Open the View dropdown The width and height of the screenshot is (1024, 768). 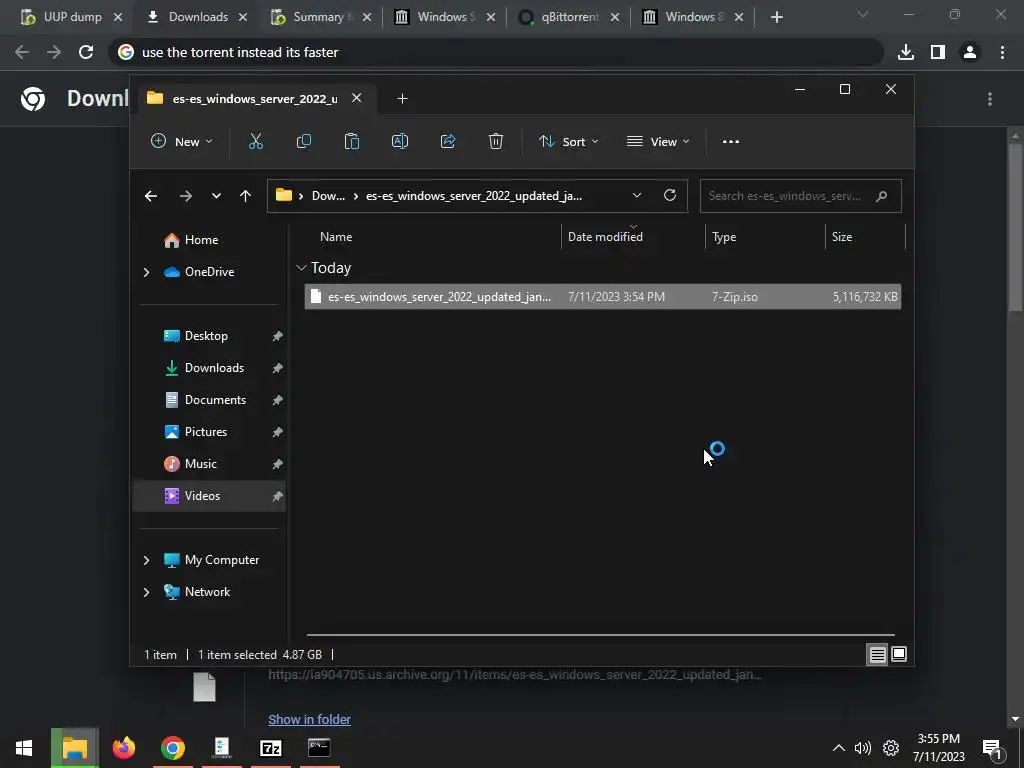(658, 142)
